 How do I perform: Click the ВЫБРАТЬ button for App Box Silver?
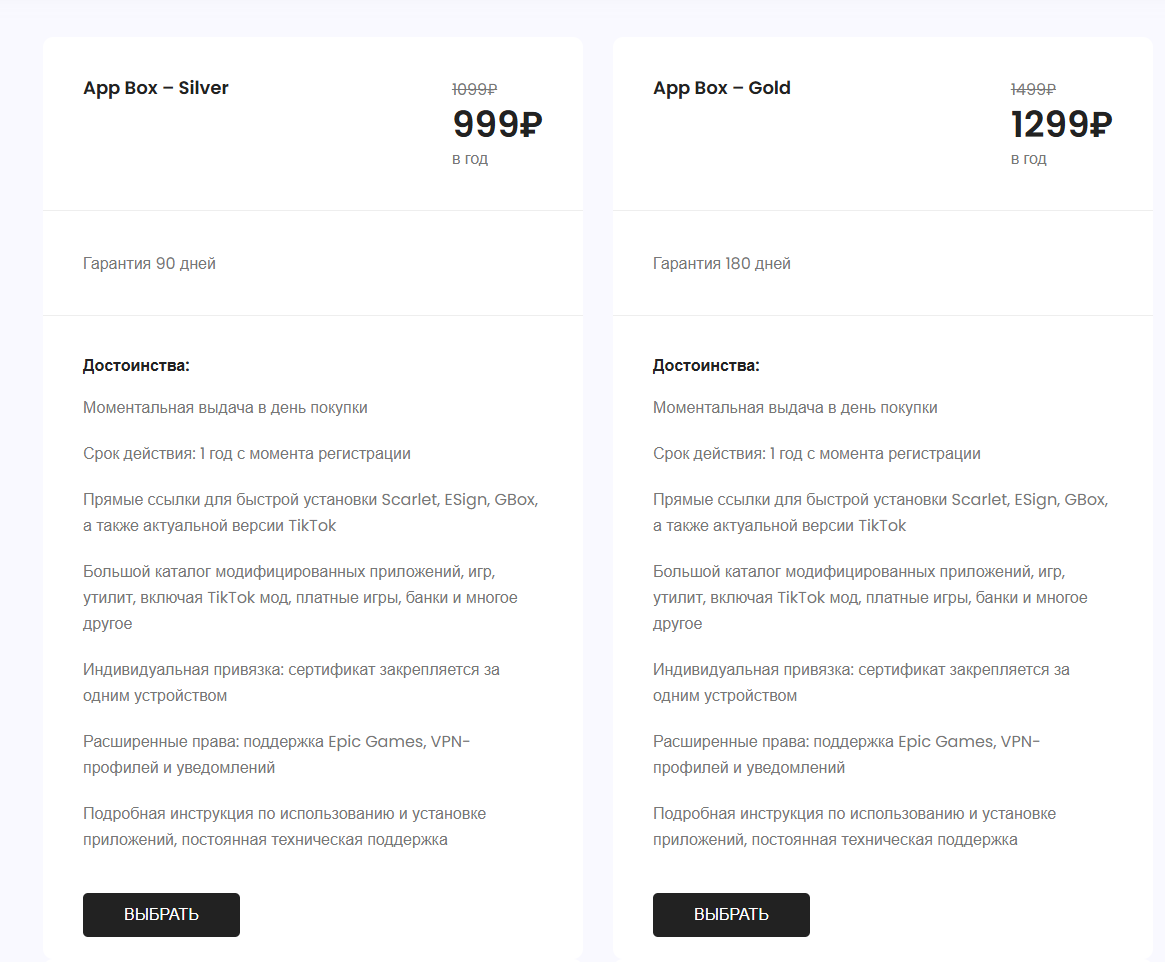[x=161, y=915]
